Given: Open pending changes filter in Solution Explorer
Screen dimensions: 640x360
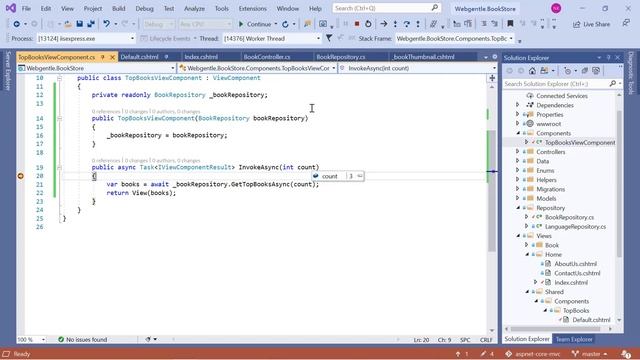Looking at the screenshot, I should [567, 71].
